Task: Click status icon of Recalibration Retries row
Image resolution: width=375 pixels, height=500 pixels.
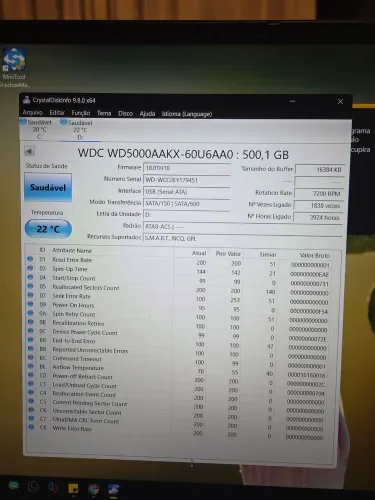Action: click(31, 322)
